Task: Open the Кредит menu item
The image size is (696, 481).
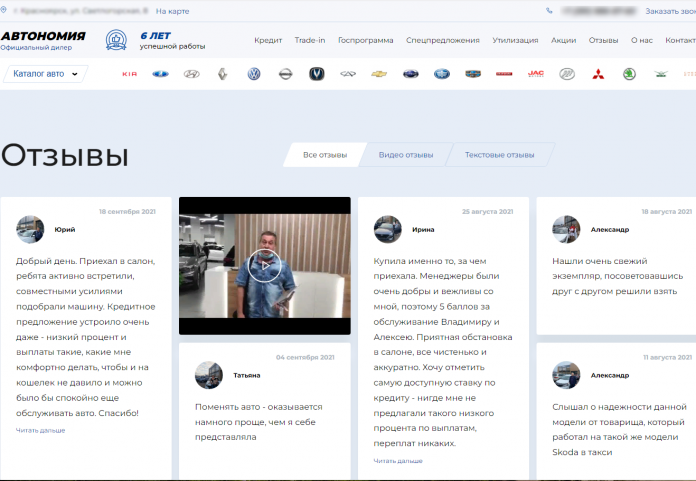Action: [268, 40]
